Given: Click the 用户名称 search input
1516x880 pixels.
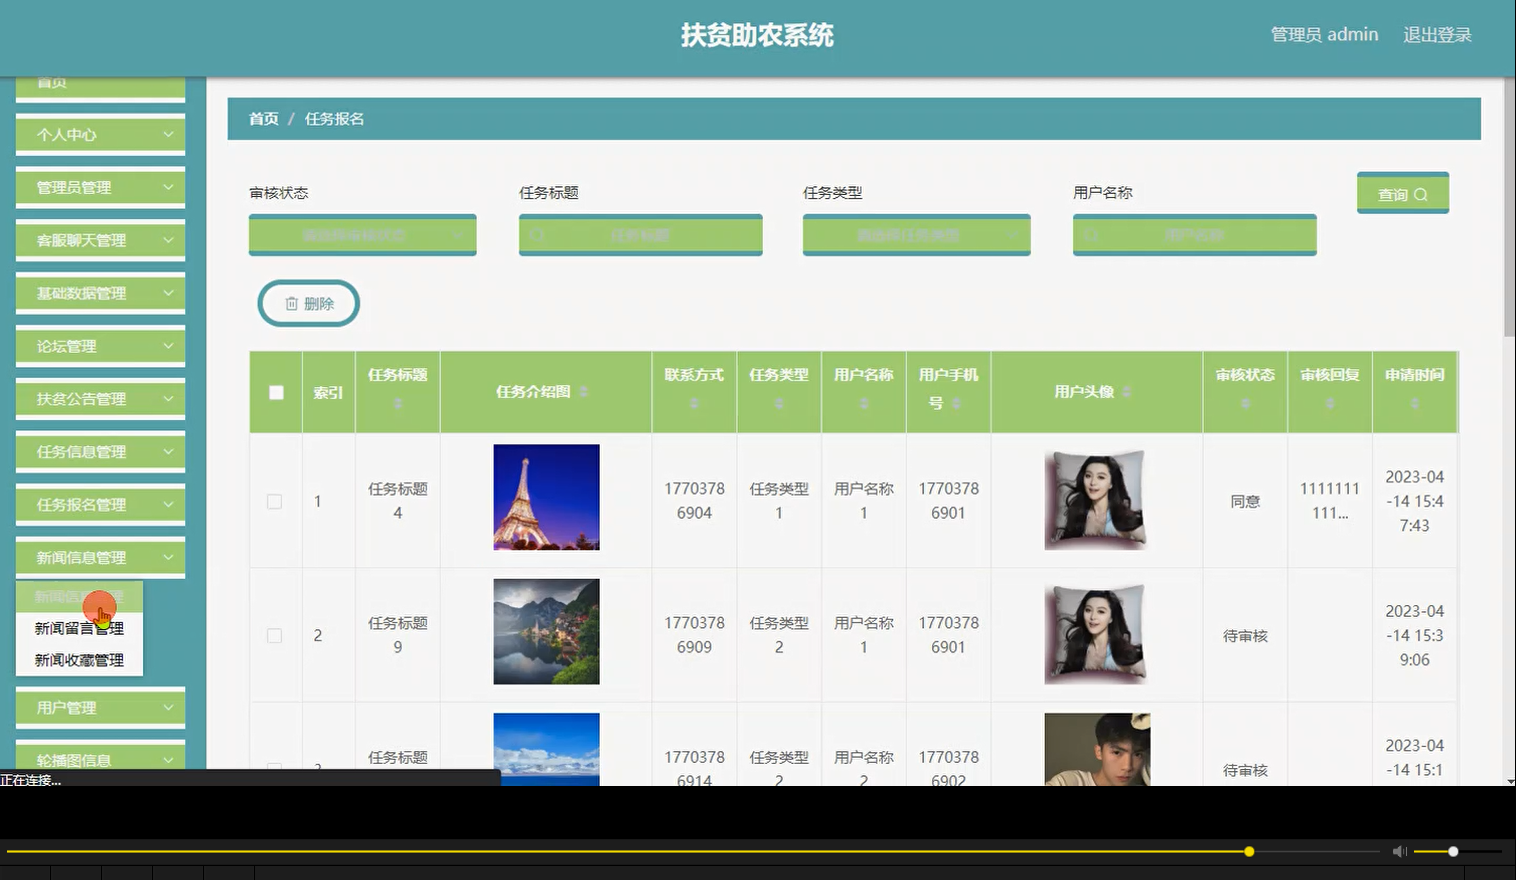Looking at the screenshot, I should tap(1195, 235).
